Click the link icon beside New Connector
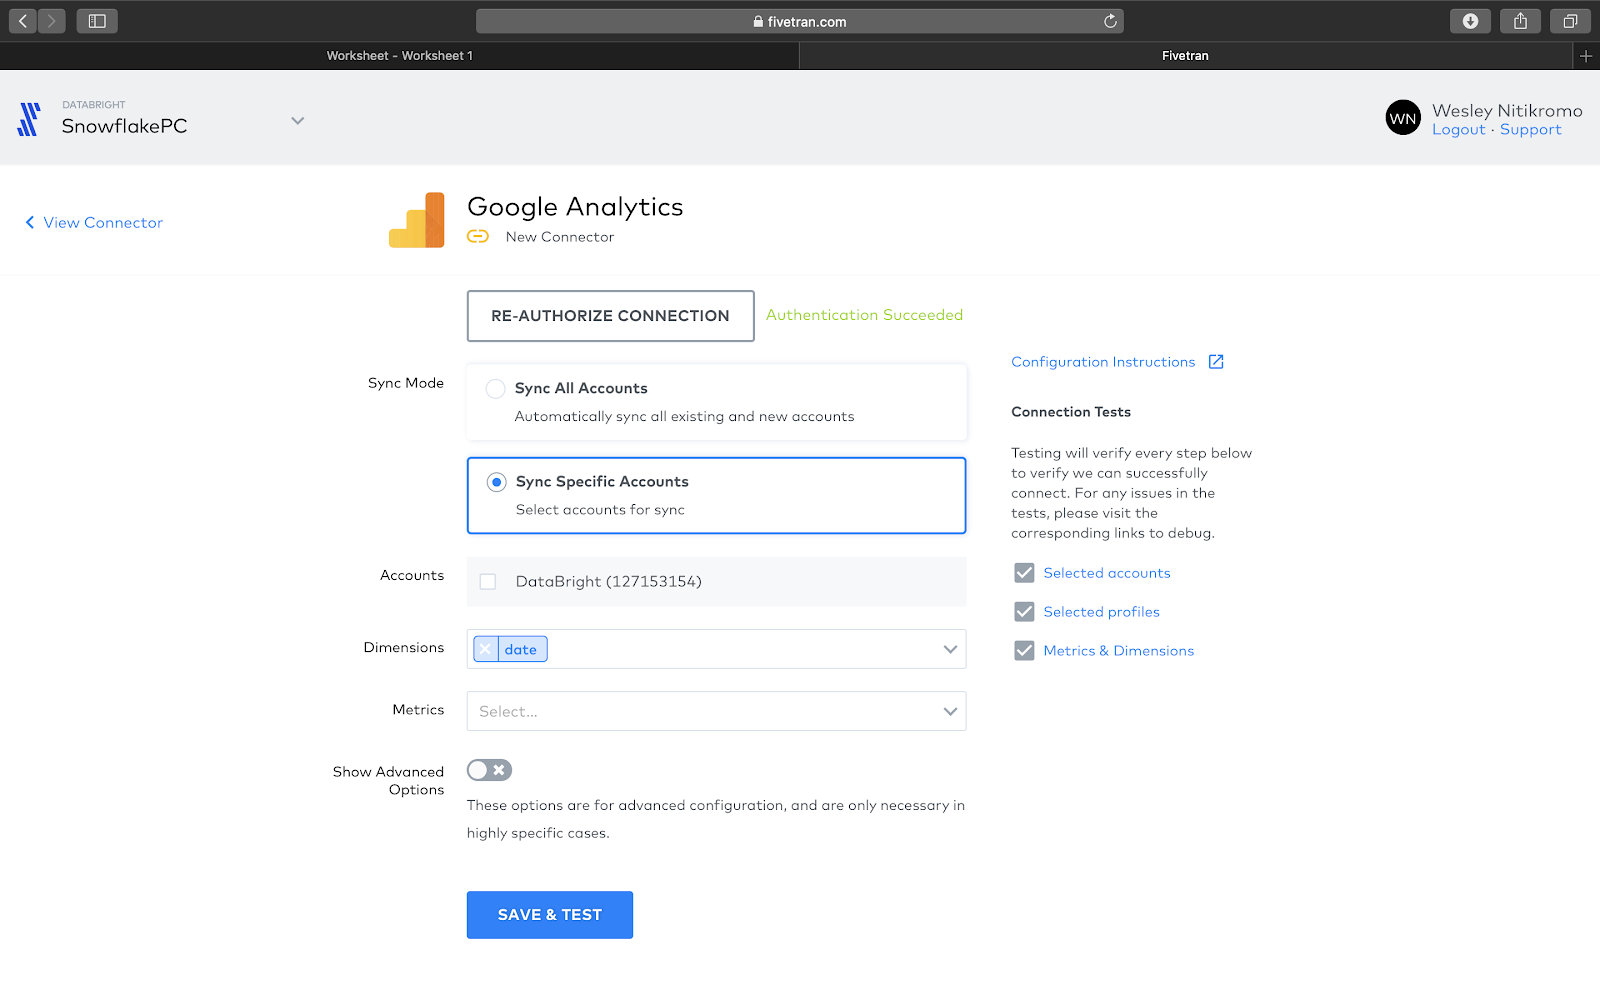 478,237
